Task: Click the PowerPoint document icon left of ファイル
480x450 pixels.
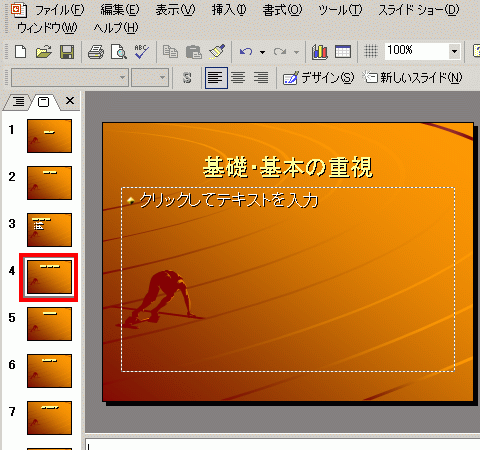Action: coord(19,9)
